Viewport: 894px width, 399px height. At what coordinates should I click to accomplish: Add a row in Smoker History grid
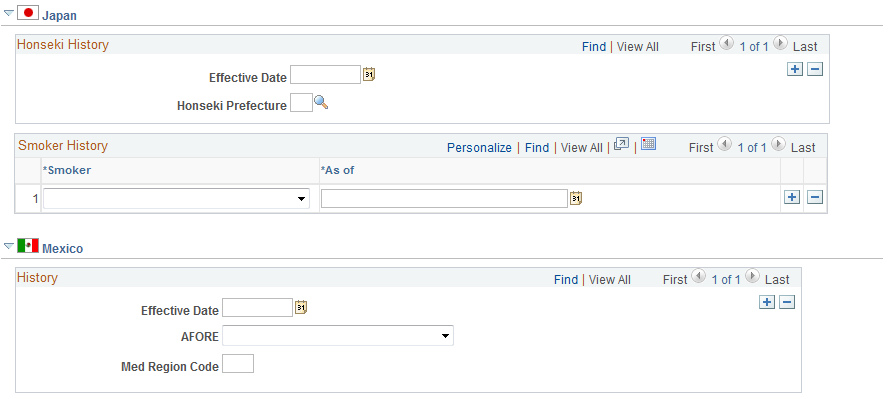792,197
